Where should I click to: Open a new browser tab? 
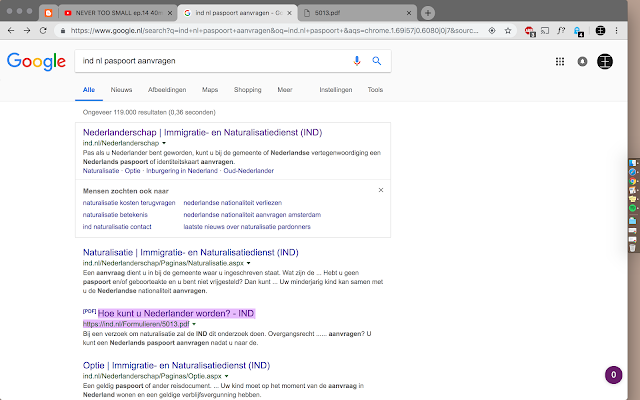click(x=427, y=13)
